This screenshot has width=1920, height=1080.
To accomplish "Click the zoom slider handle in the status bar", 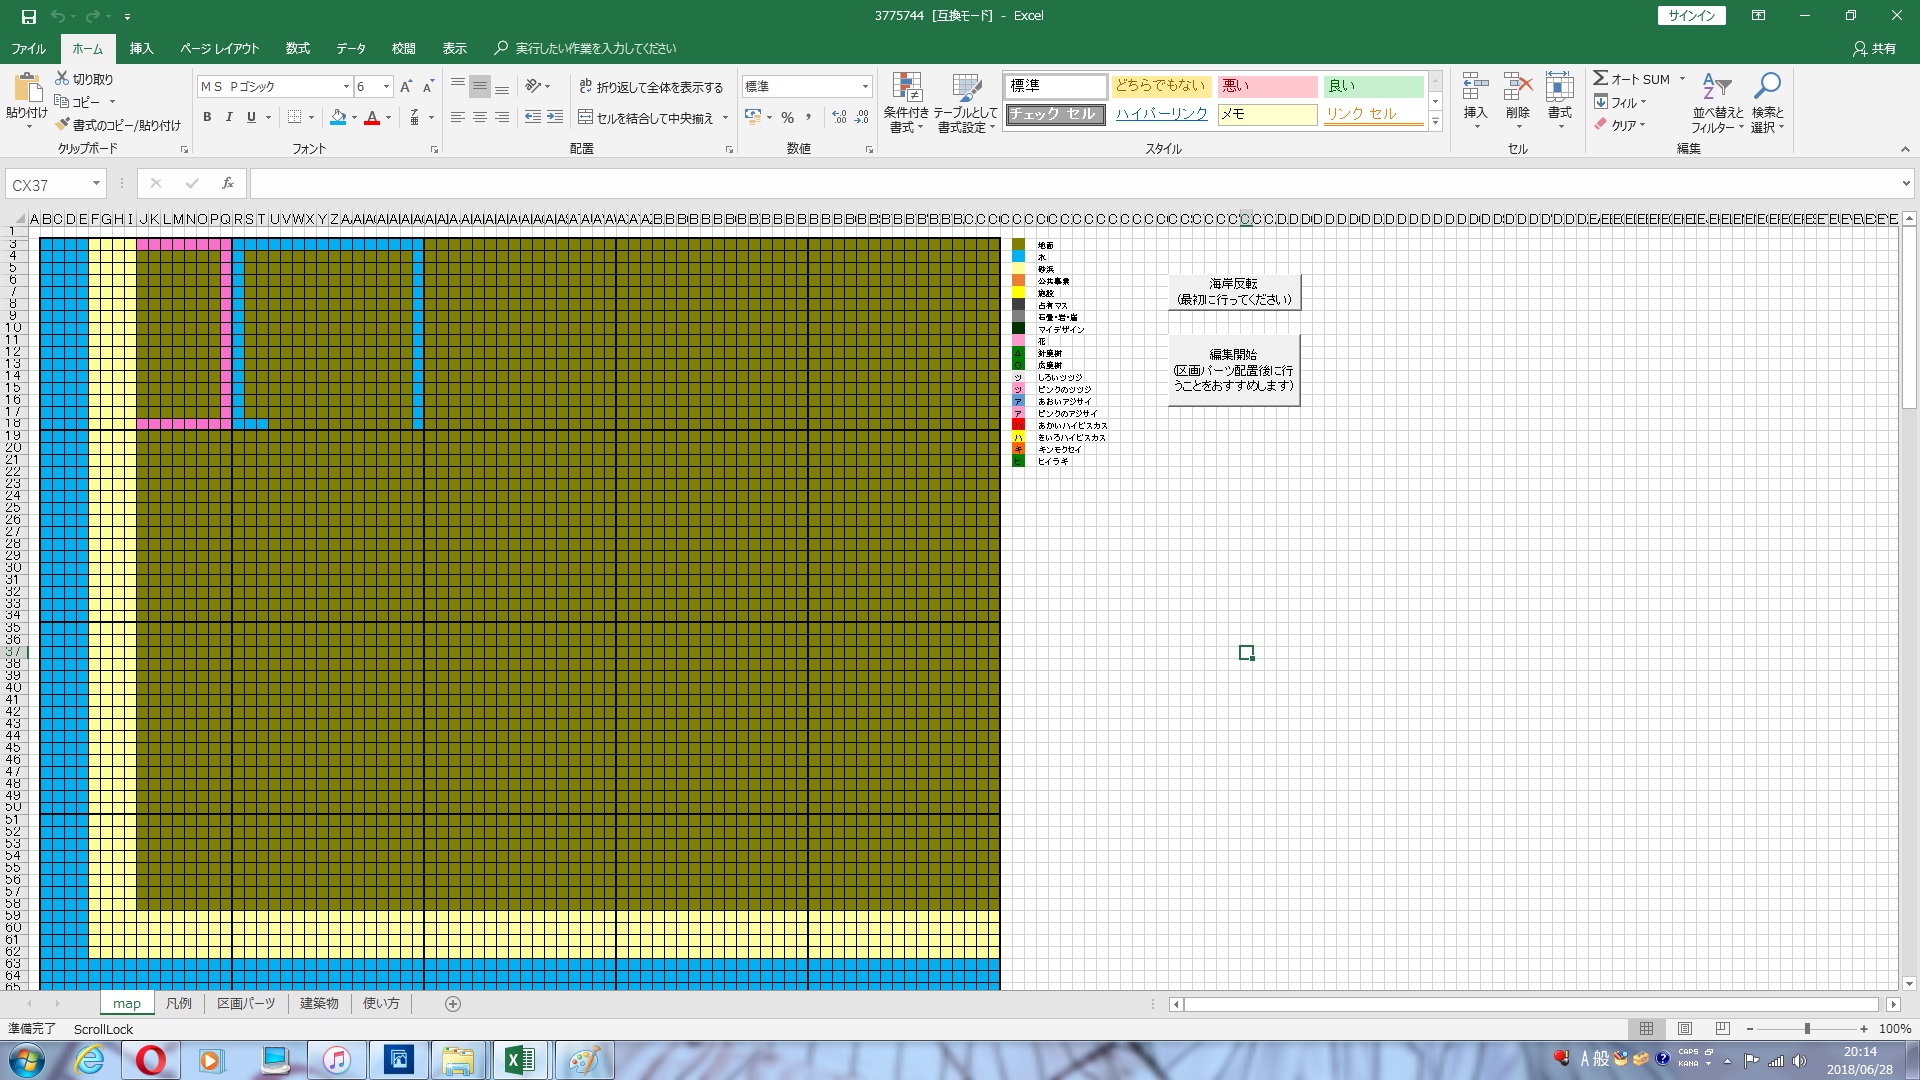I will 1807,1028.
